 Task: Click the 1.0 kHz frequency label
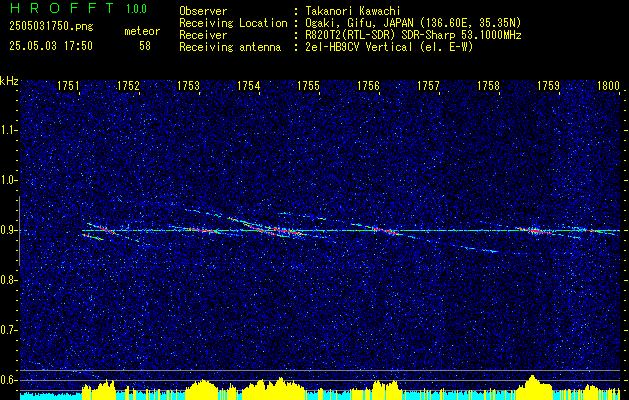[x=8, y=181]
